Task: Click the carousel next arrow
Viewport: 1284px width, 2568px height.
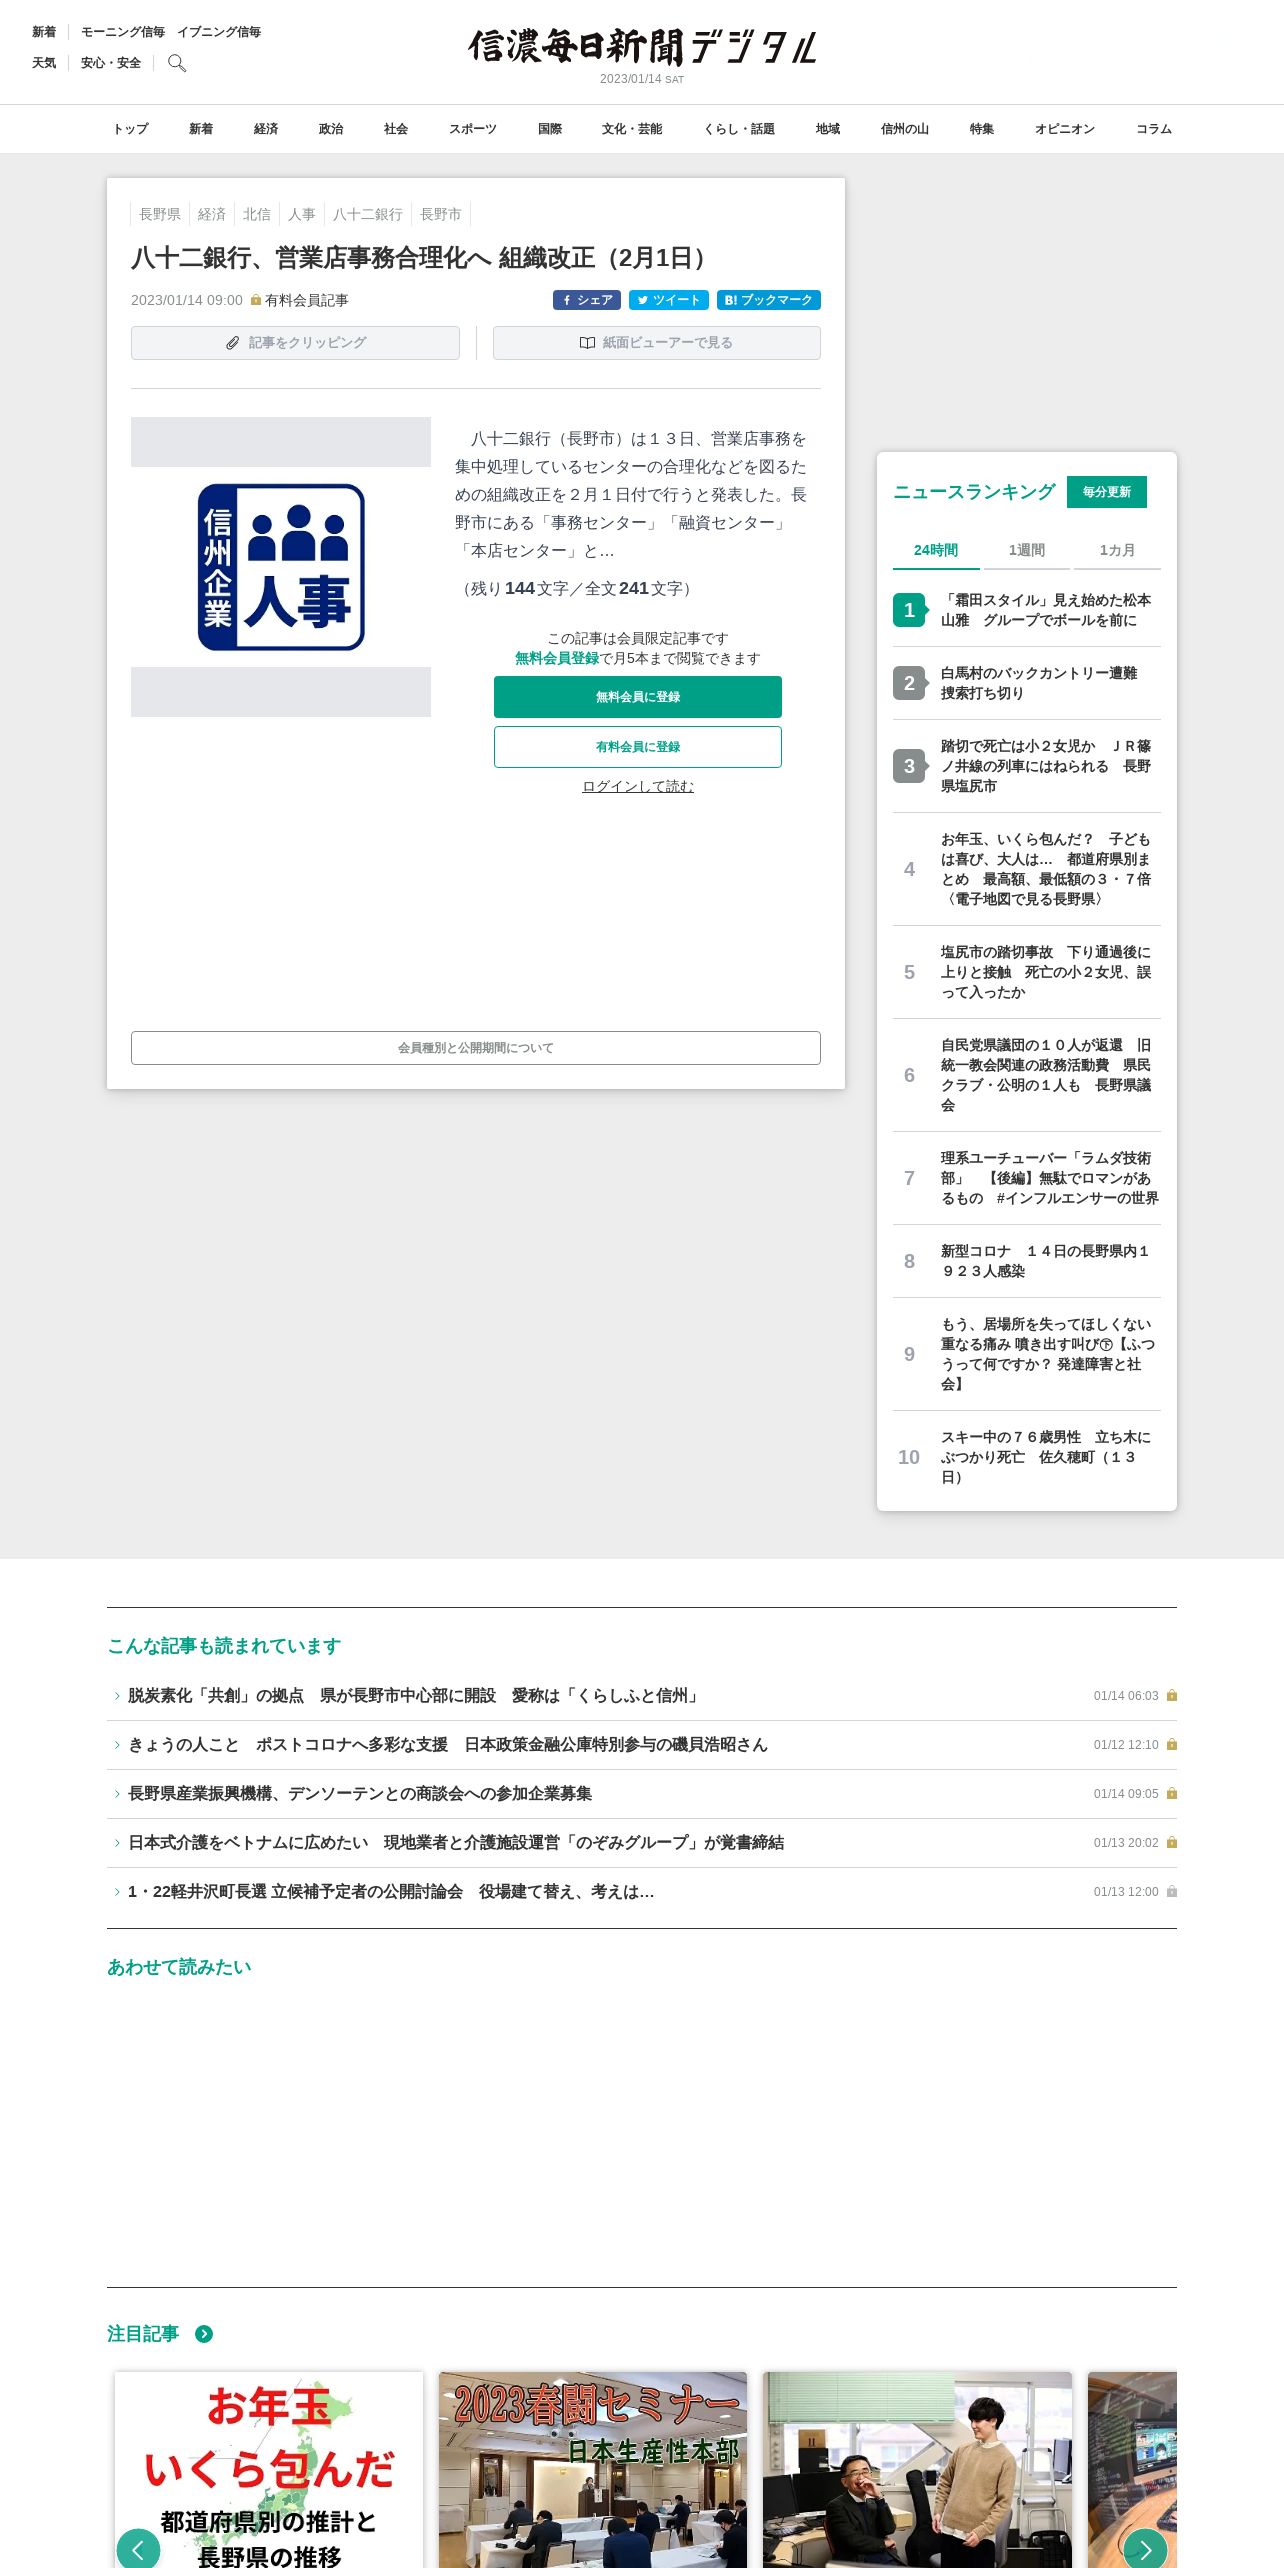Action: (x=1145, y=2549)
